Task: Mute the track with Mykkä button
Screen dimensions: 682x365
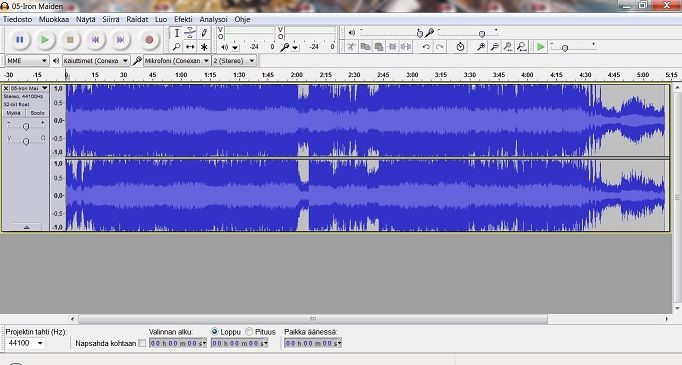Action: point(13,113)
